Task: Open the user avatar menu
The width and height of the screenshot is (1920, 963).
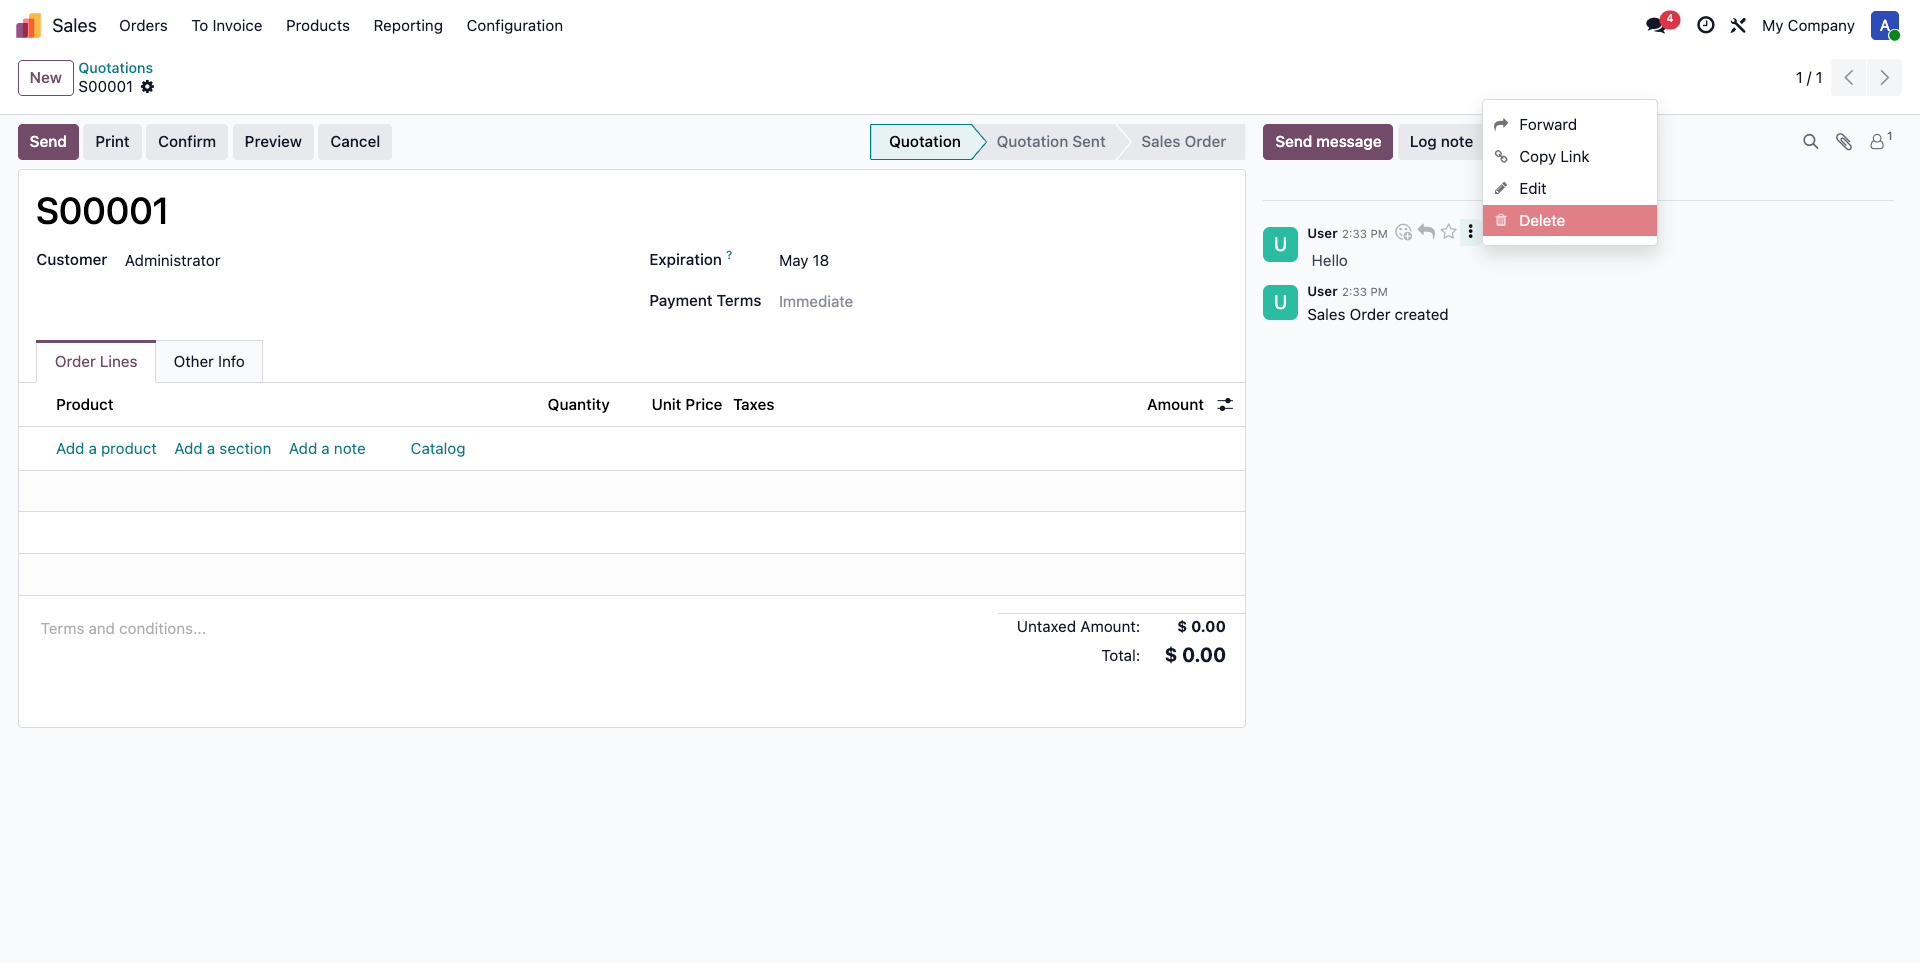Action: pyautogui.click(x=1885, y=25)
